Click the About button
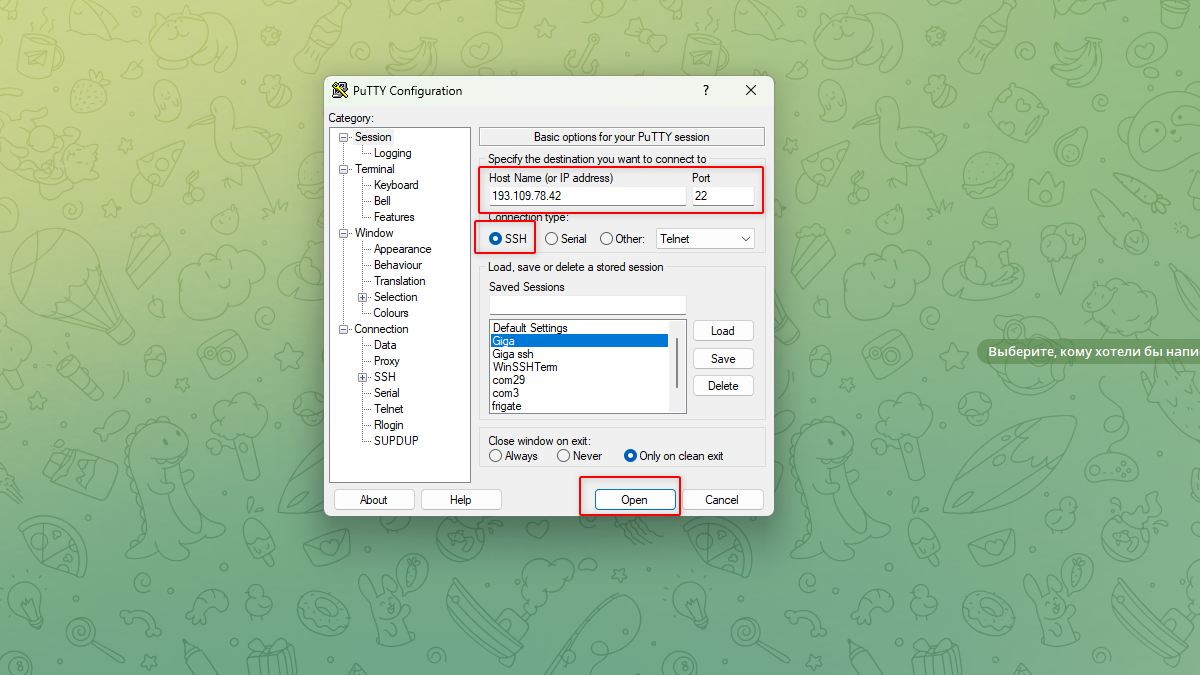This screenshot has width=1200, height=675. tap(374, 500)
